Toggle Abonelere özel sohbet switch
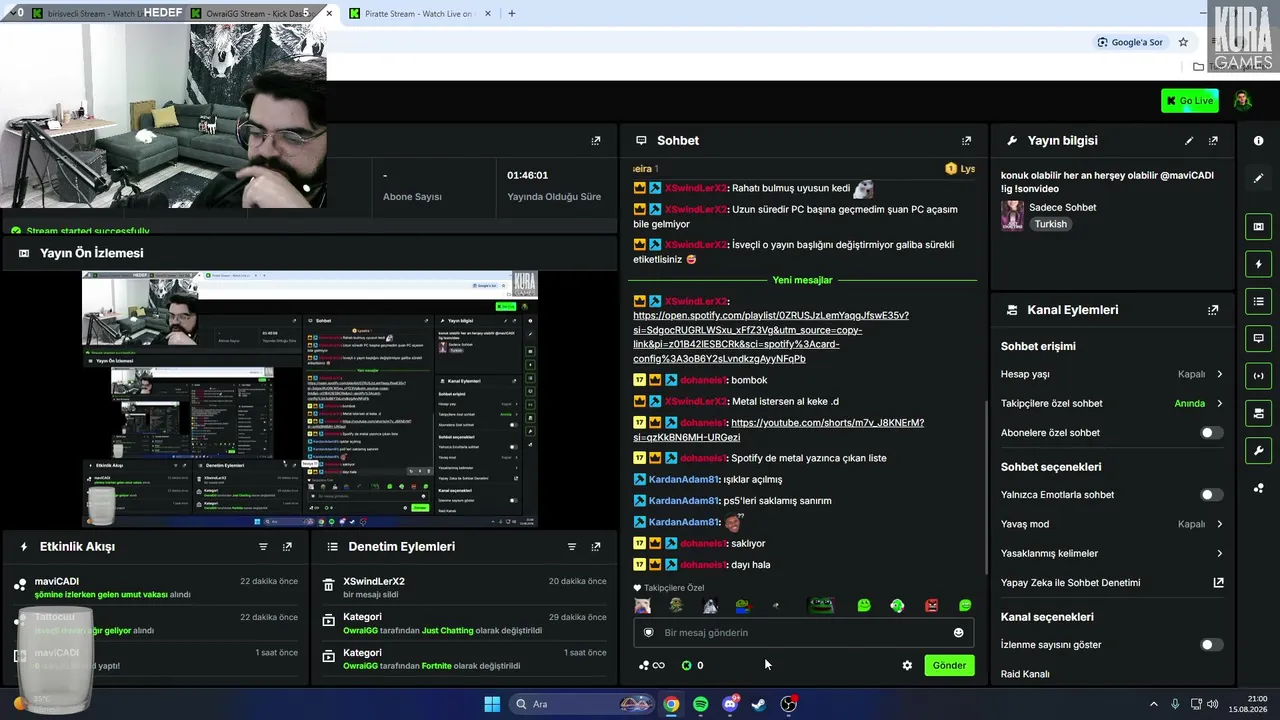The height and width of the screenshot is (720, 1280). [x=1210, y=433]
